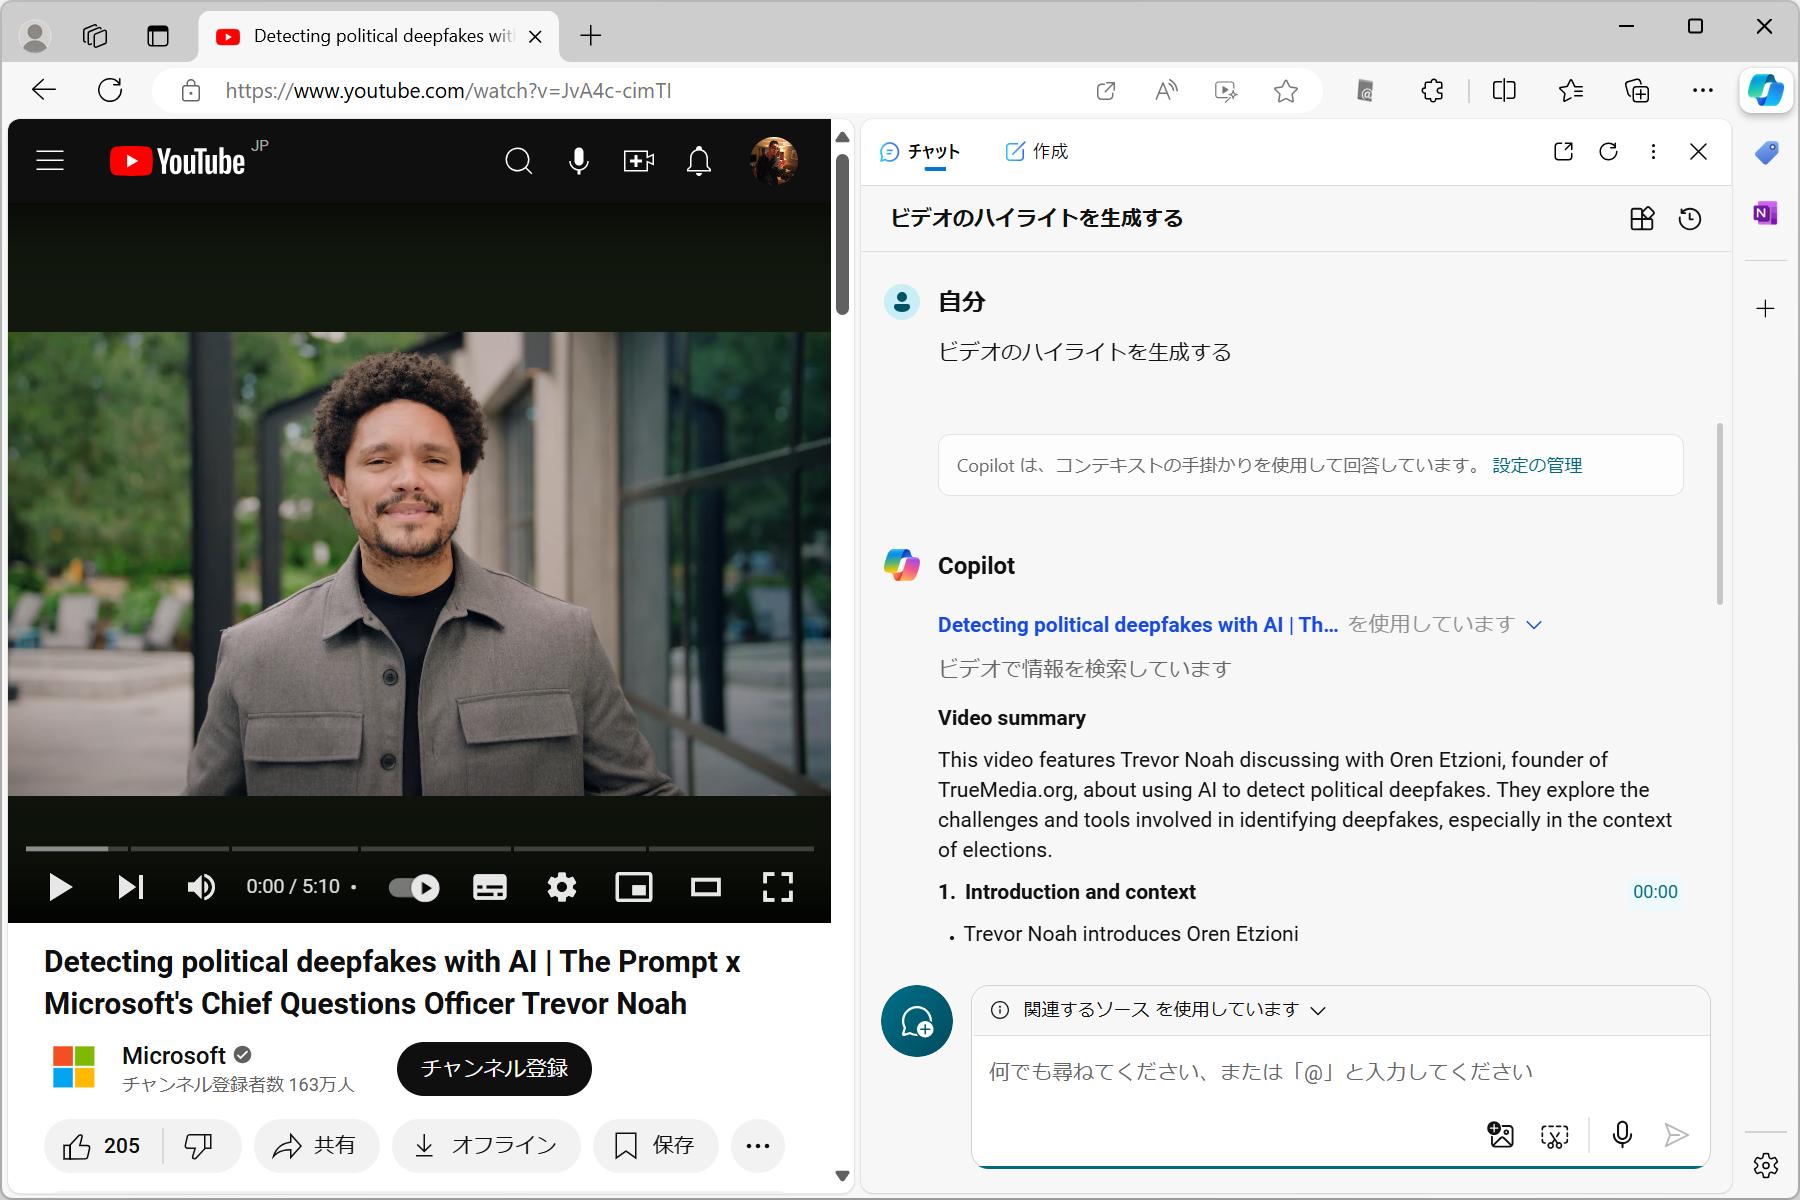Use microphone in Copilot chat

[1623, 1135]
